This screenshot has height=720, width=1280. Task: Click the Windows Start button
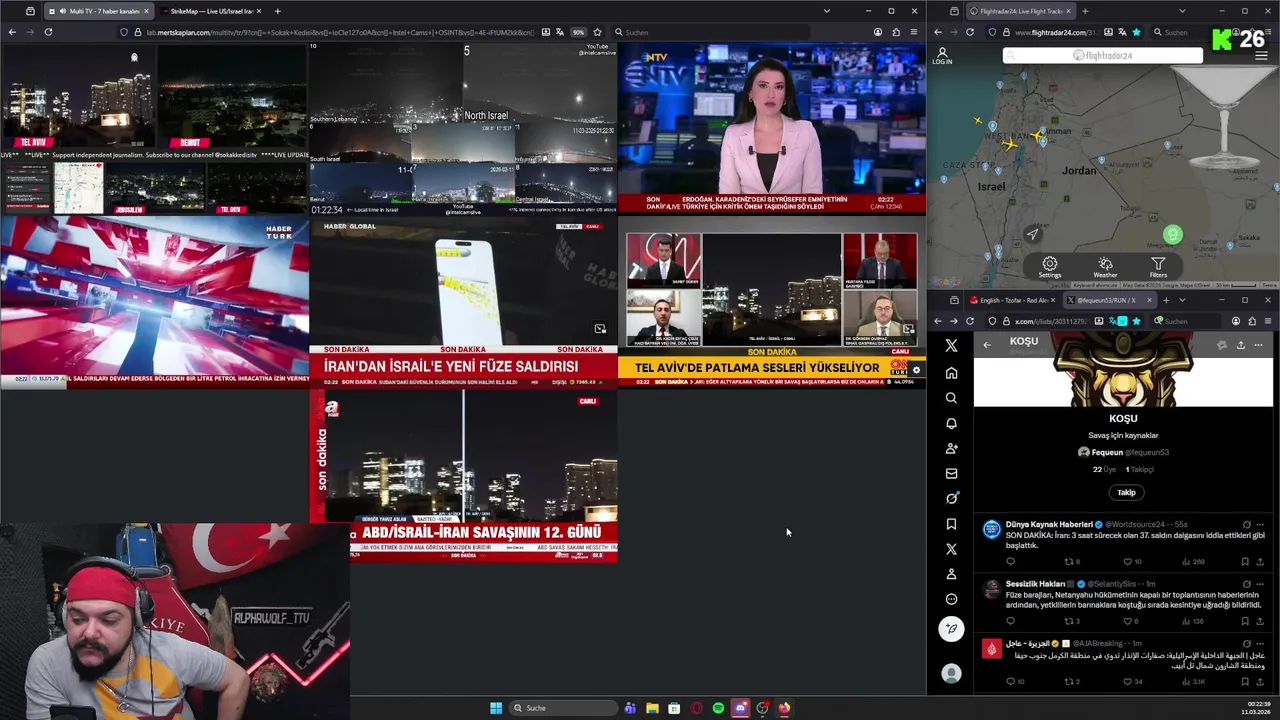pos(496,708)
